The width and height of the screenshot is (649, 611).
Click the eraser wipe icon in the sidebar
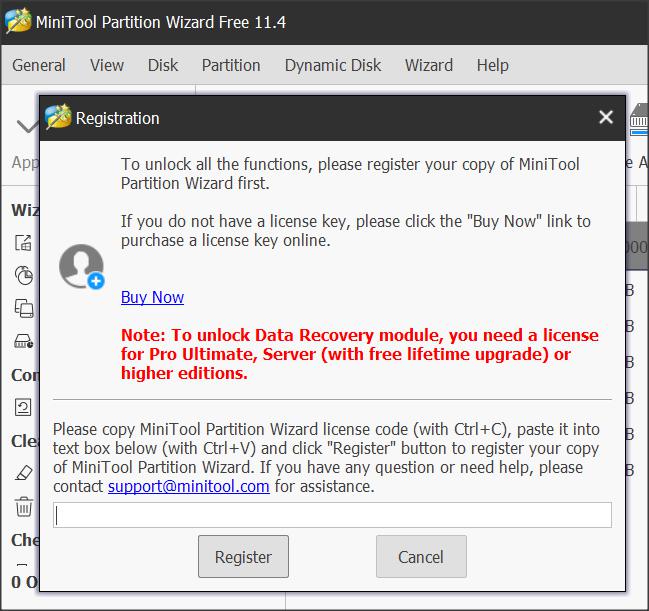[23, 473]
